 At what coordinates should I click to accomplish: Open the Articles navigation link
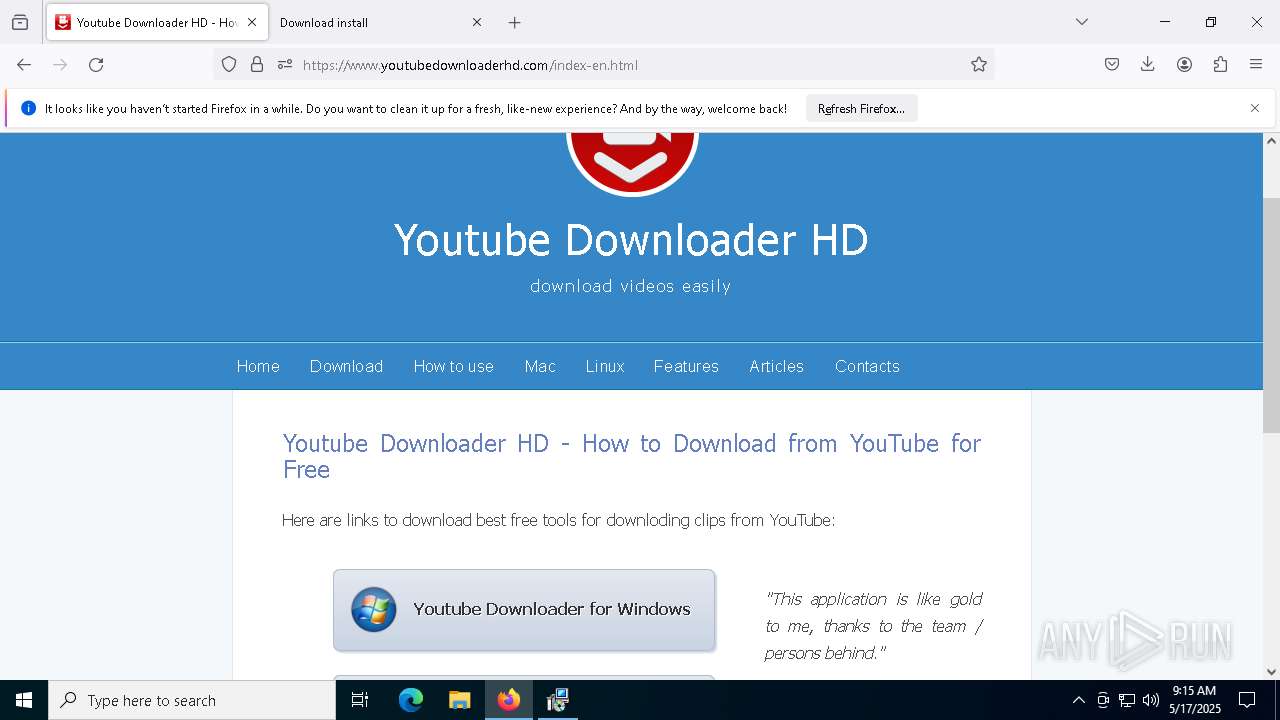tap(777, 366)
